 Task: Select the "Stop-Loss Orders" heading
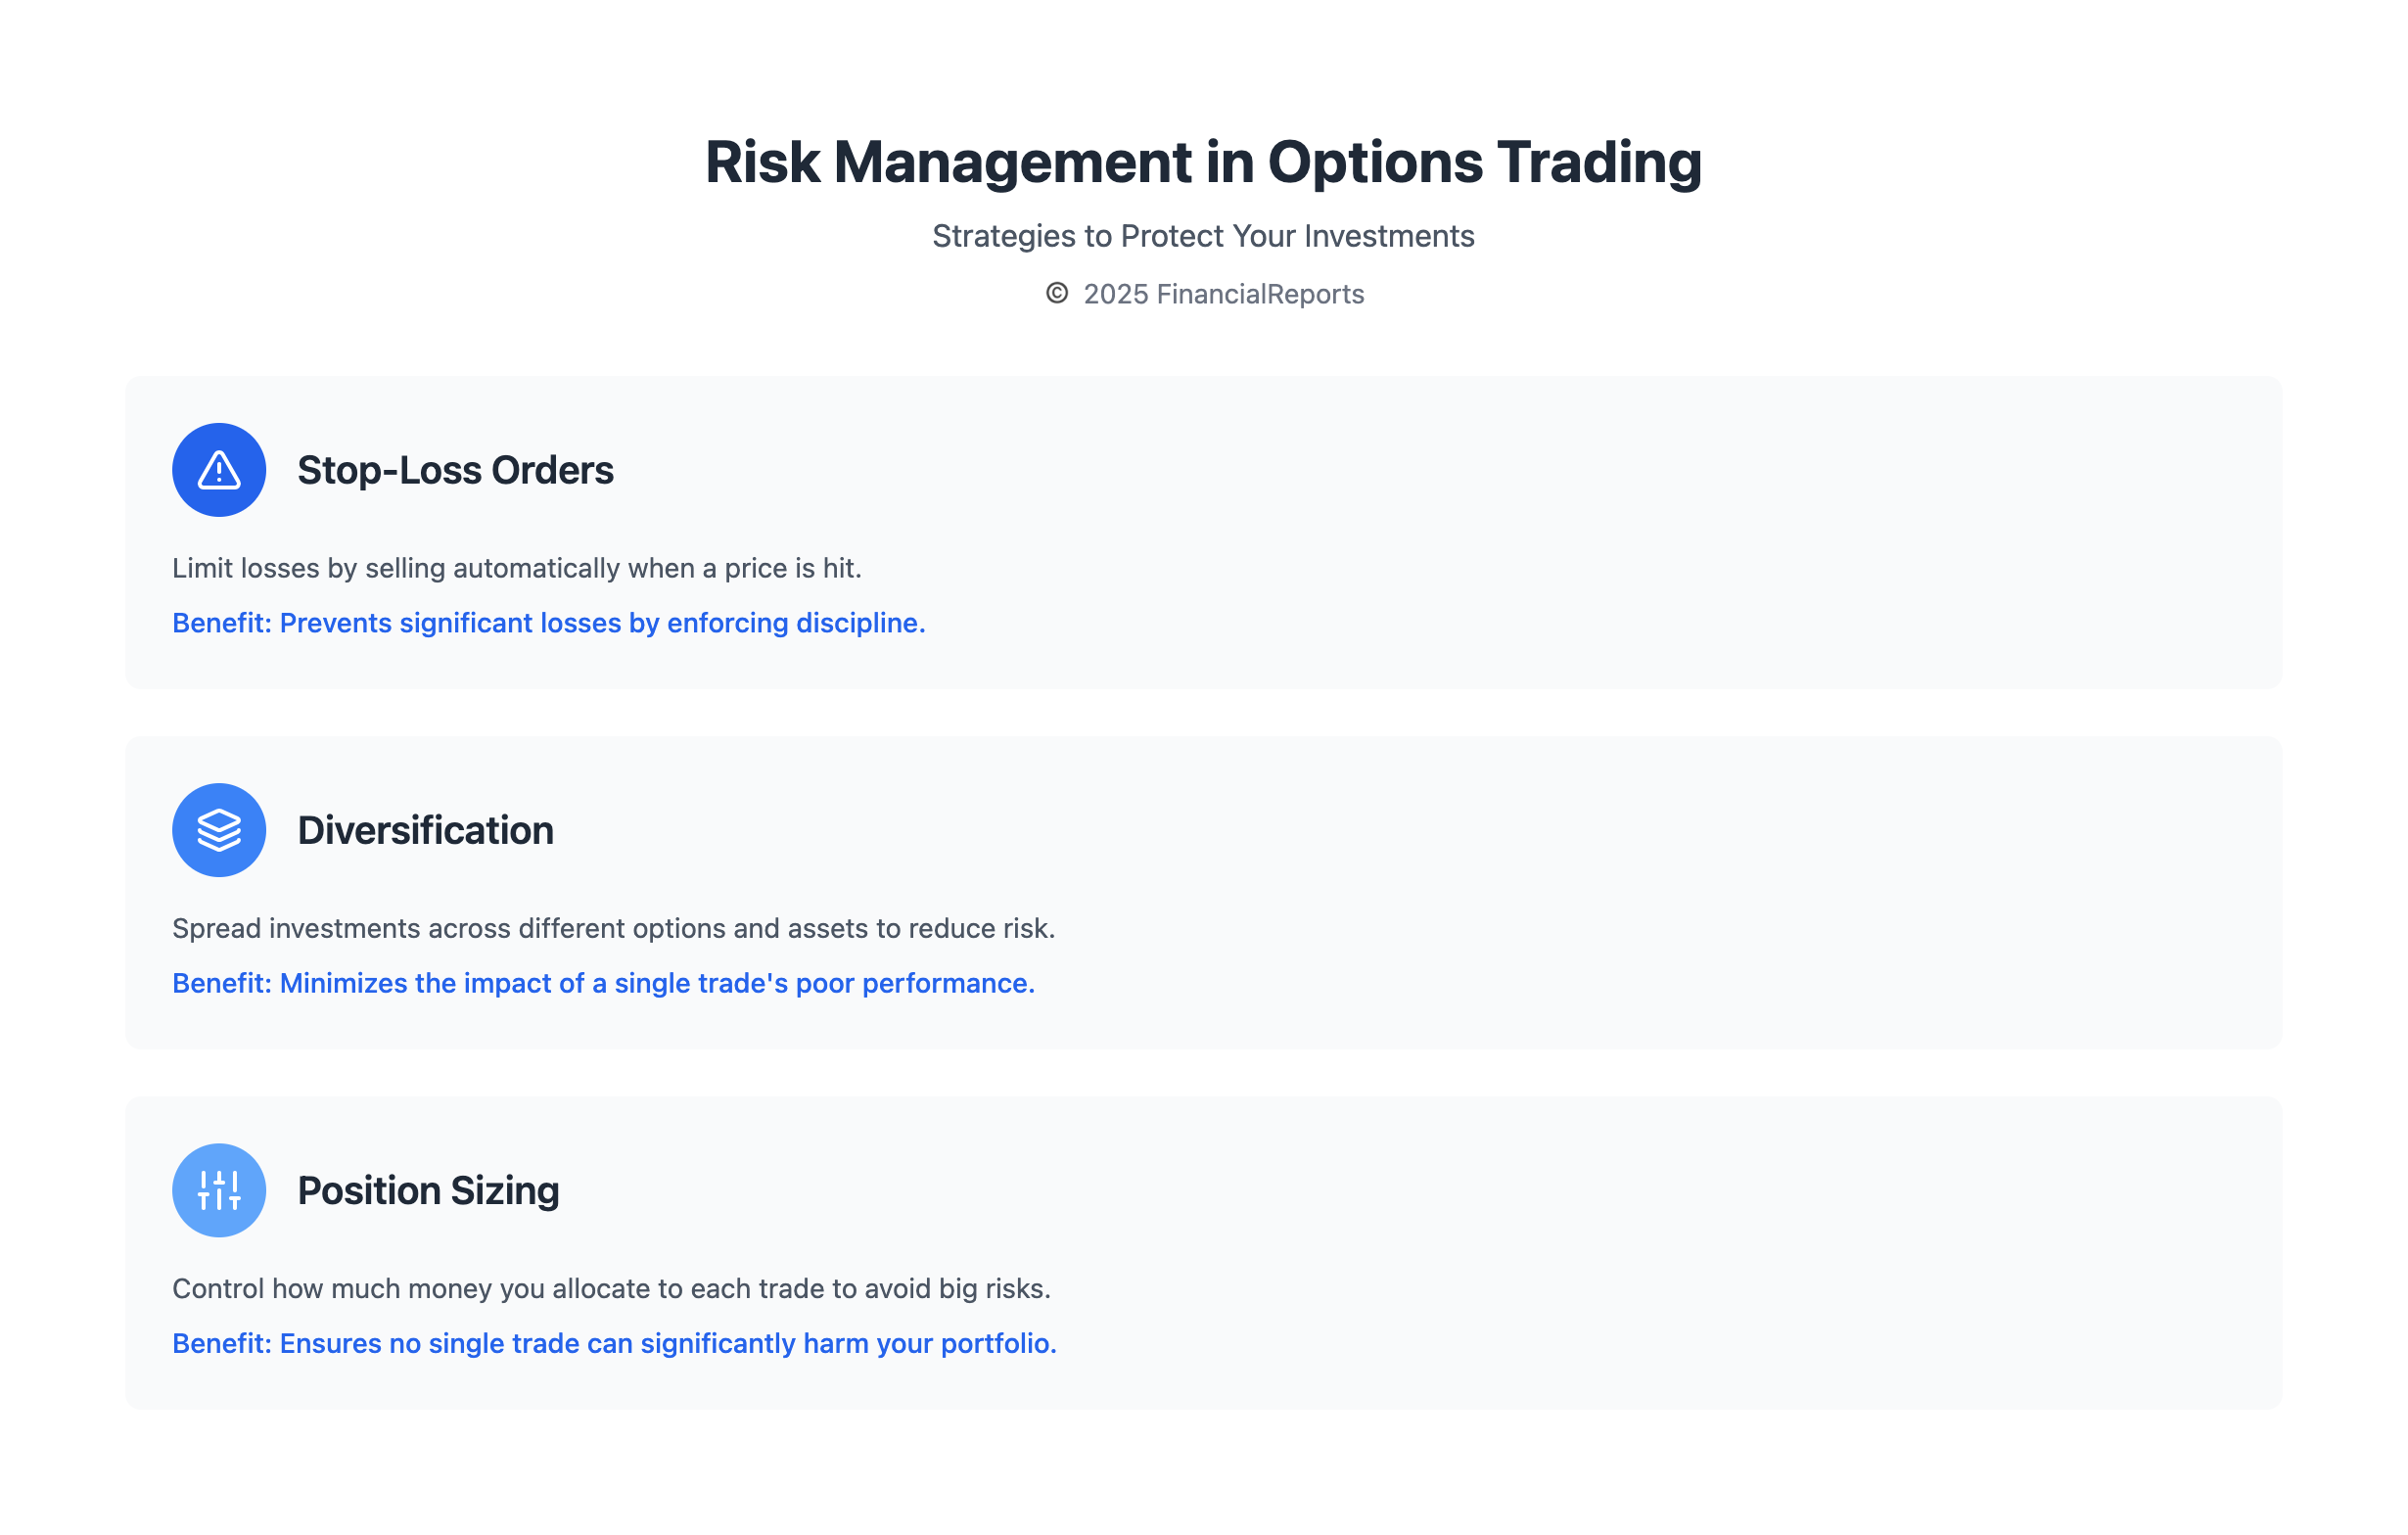(455, 470)
